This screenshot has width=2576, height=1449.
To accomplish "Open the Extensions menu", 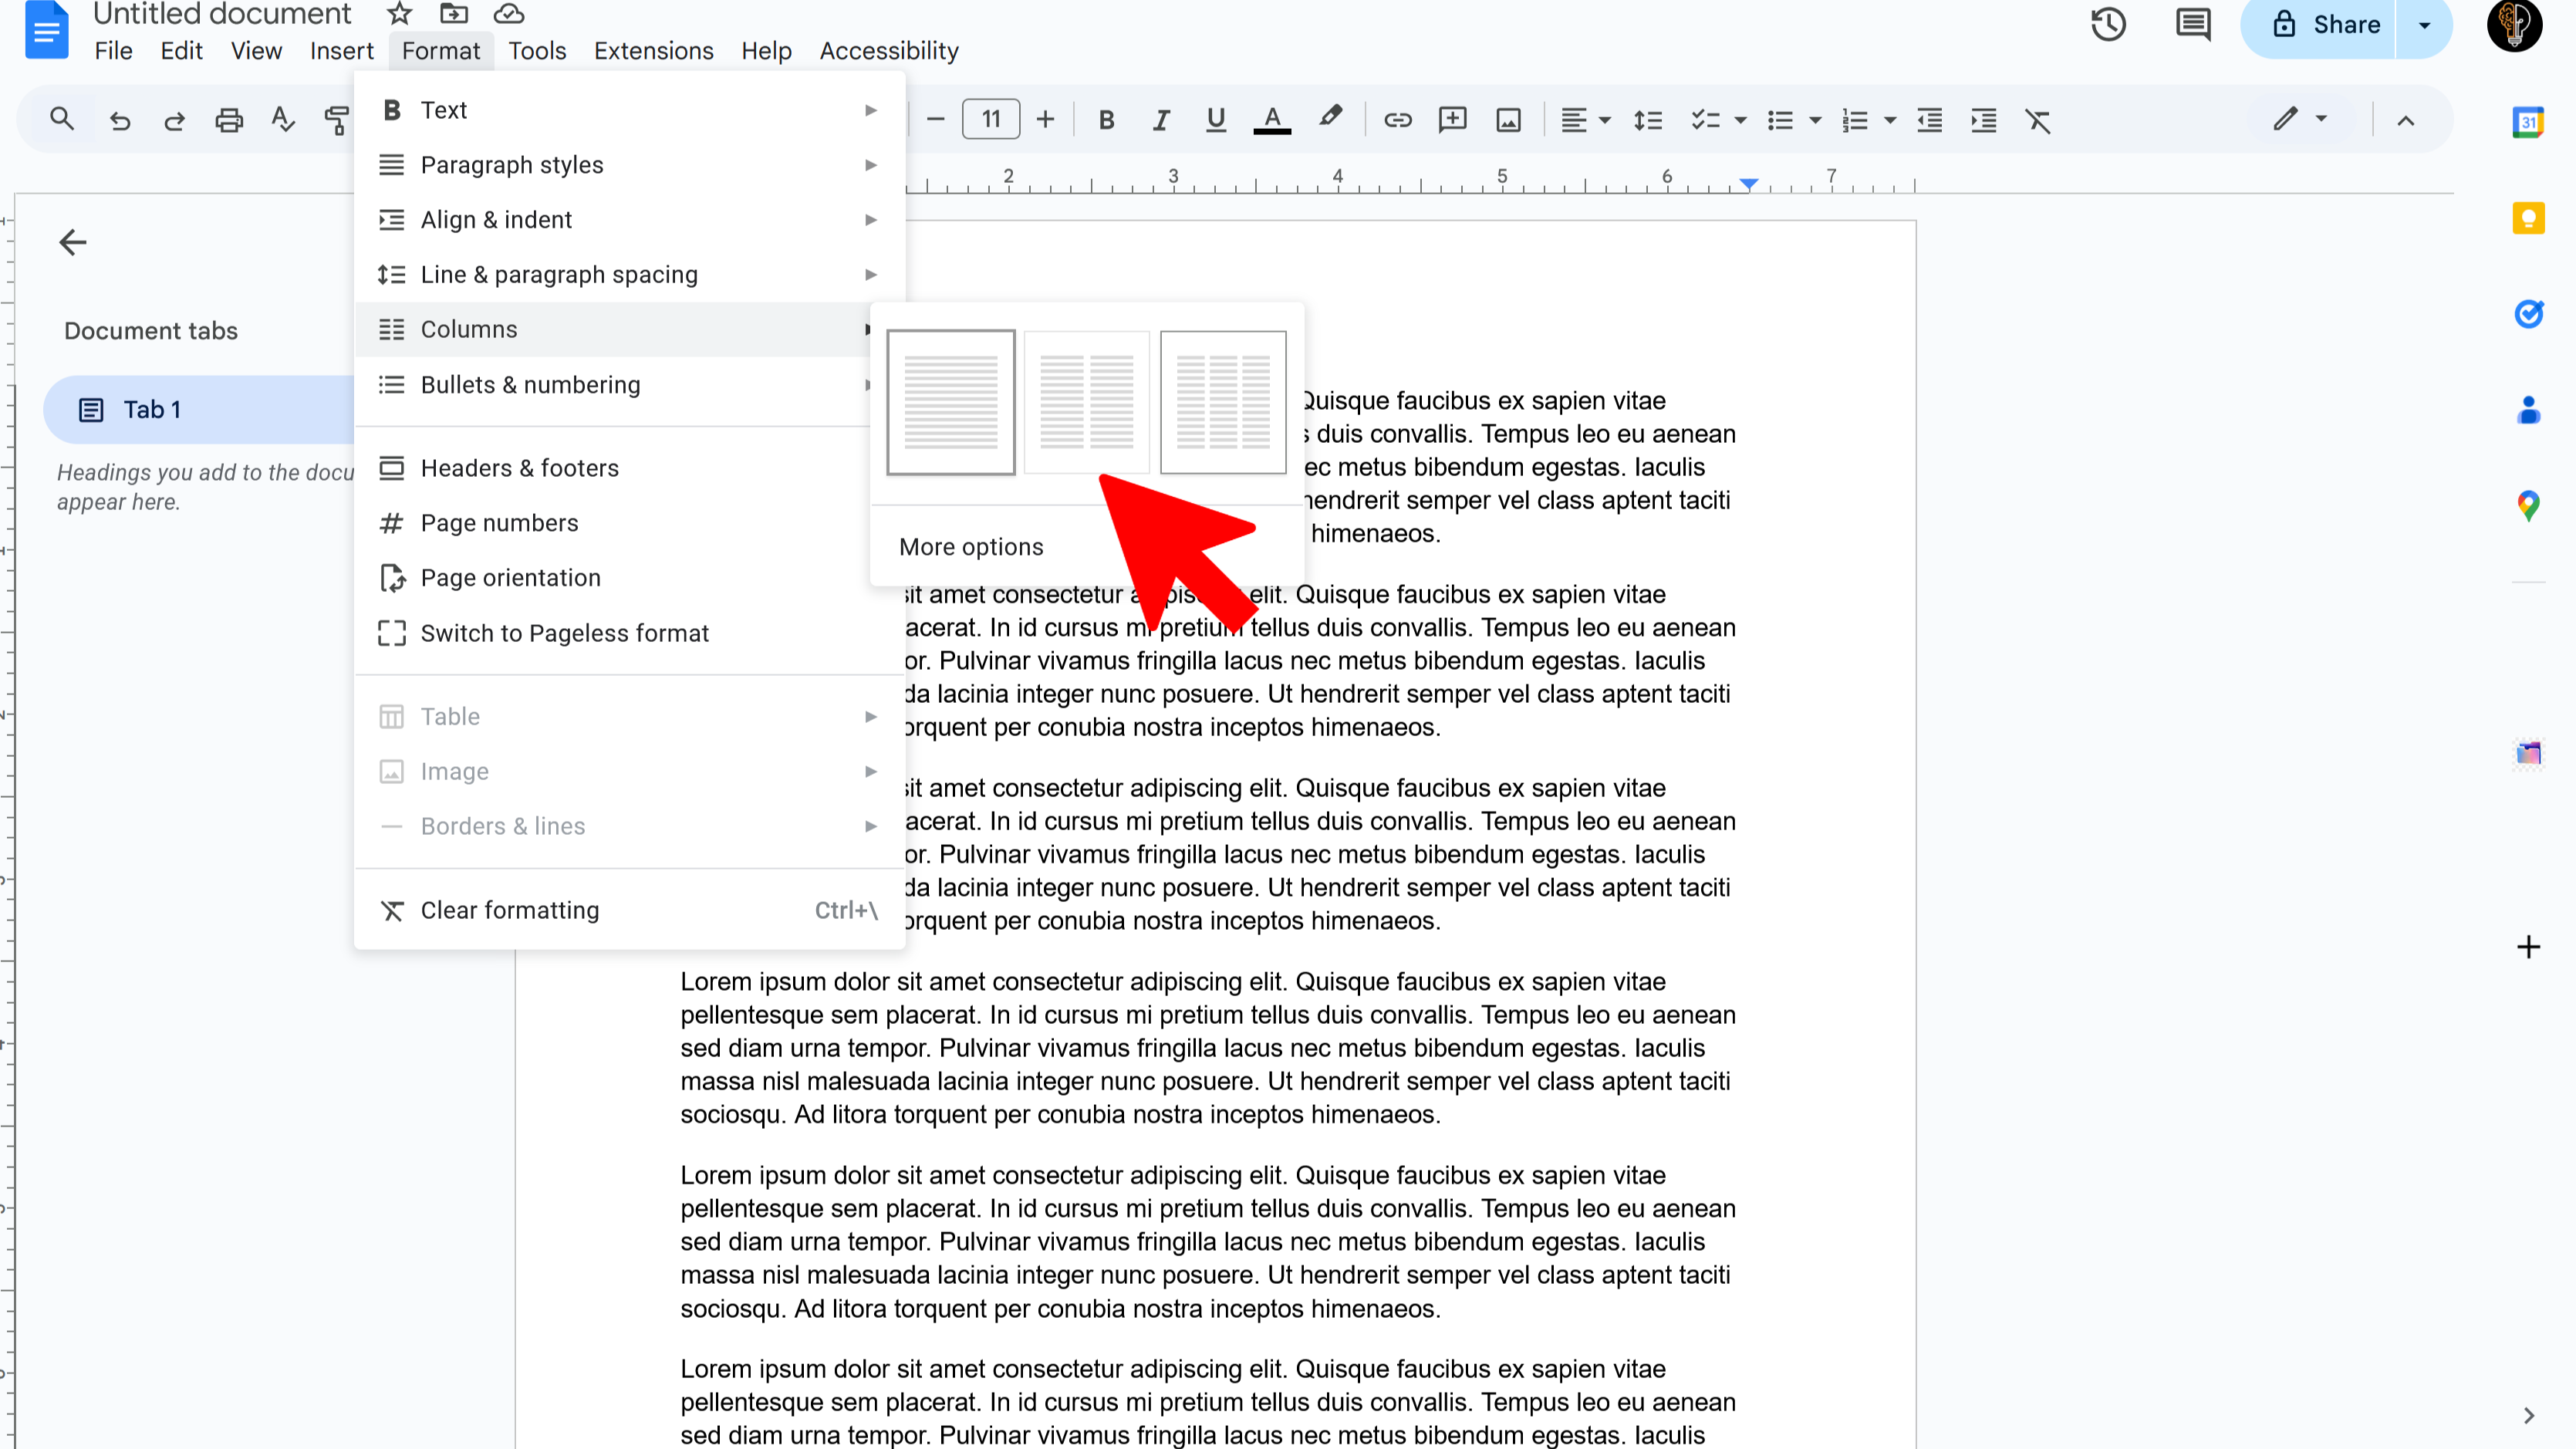I will coord(653,51).
